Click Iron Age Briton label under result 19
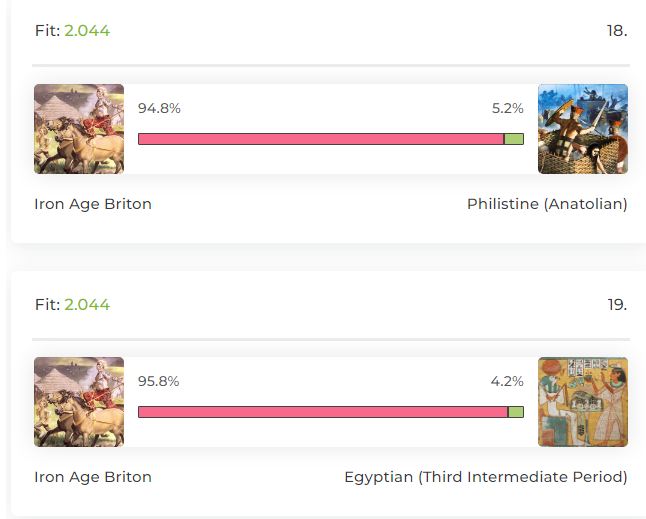646x519 pixels. coord(93,477)
